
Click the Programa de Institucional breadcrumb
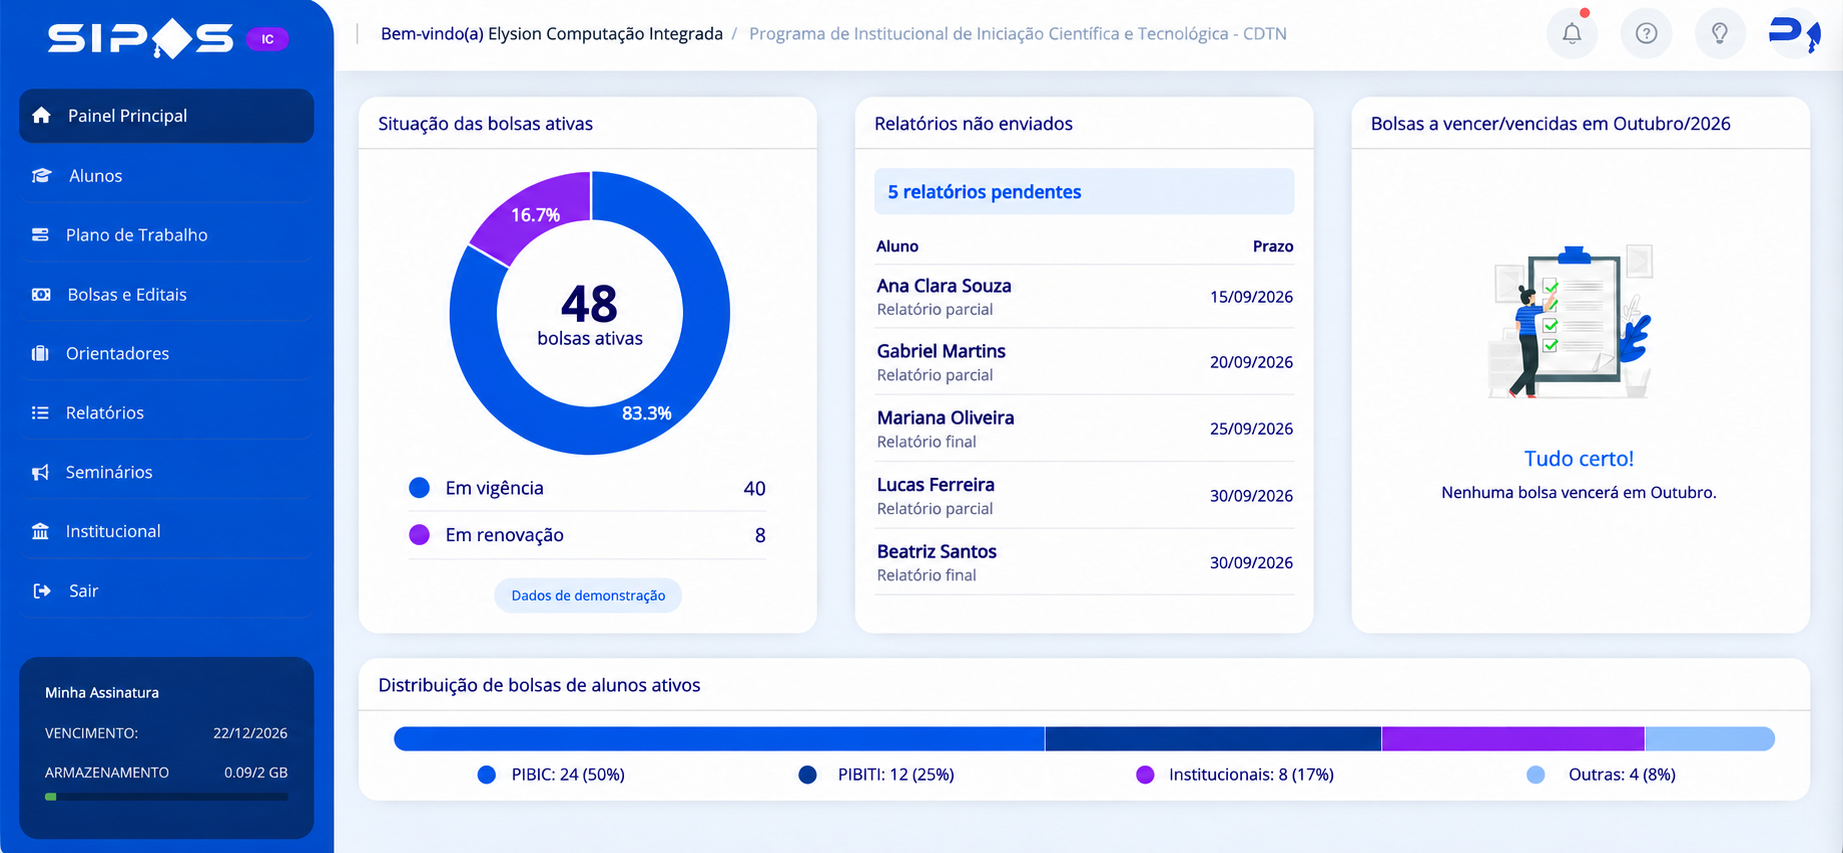click(1018, 34)
